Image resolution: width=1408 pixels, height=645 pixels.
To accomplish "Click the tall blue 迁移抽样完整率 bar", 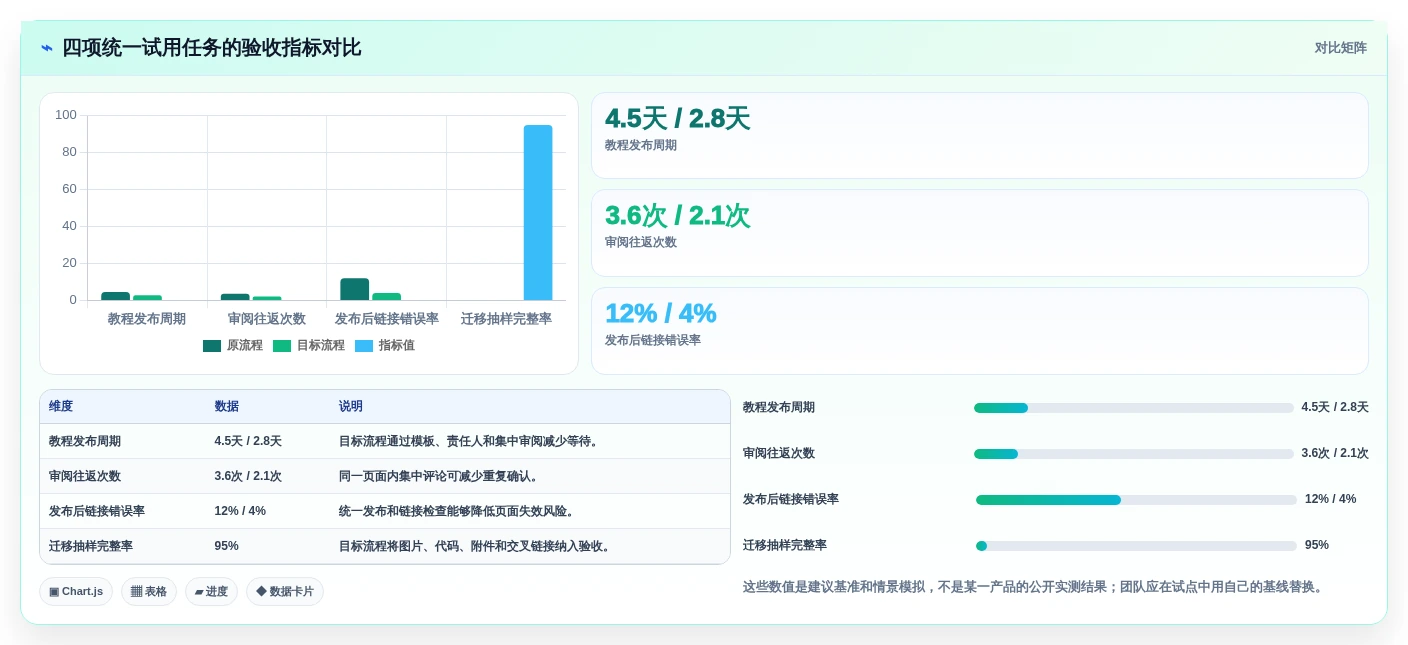I will 538,212.
